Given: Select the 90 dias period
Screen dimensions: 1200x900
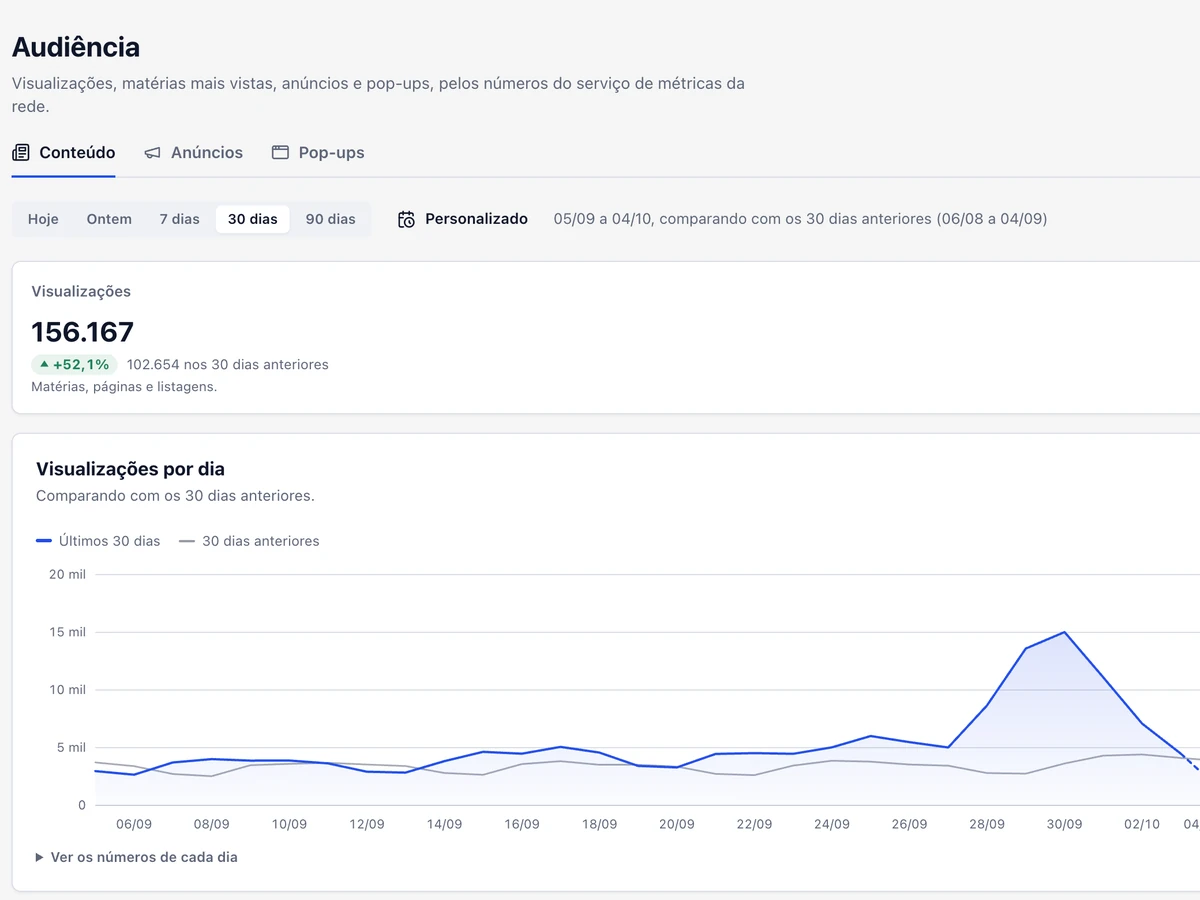Looking at the screenshot, I should (331, 219).
